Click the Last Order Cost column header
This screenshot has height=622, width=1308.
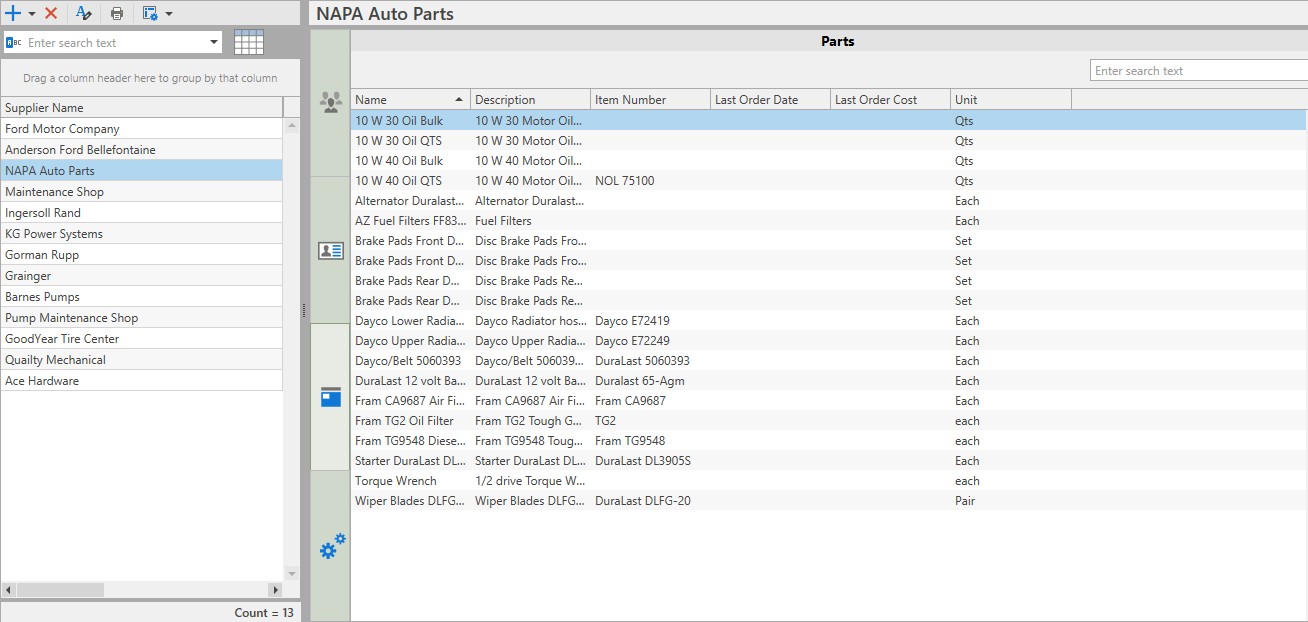890,99
